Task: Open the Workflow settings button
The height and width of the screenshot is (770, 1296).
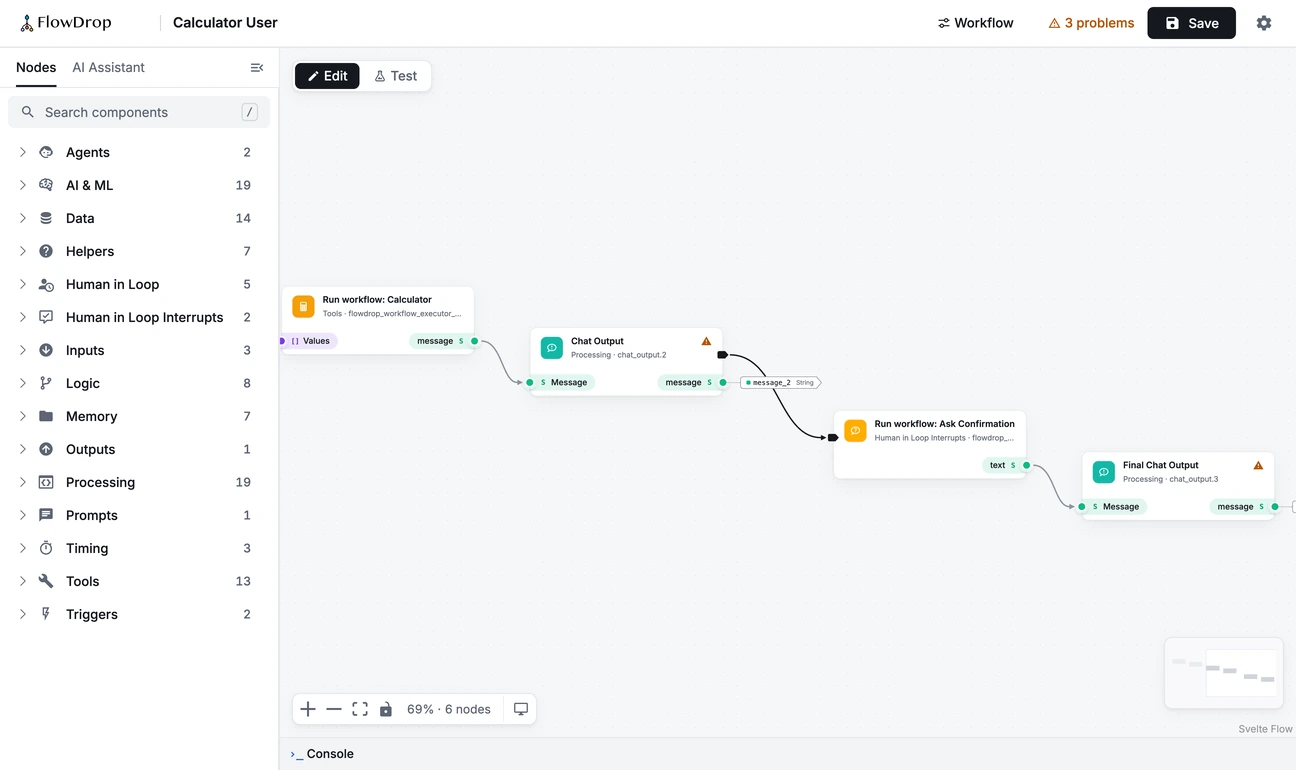Action: pyautogui.click(x=975, y=23)
